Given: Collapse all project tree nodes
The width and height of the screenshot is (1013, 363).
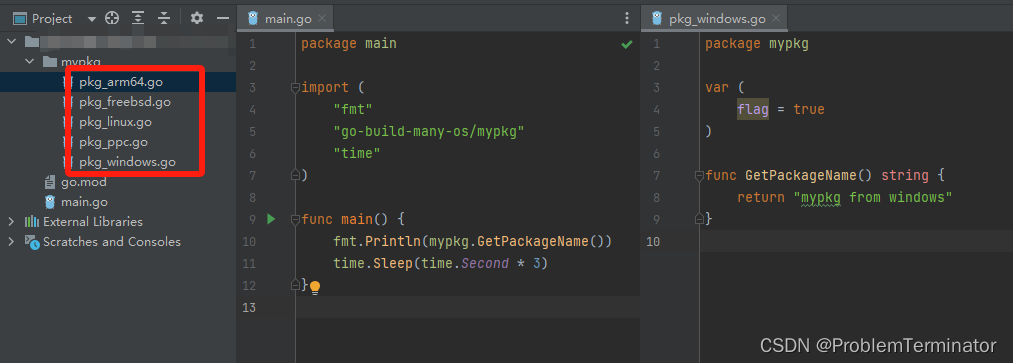Looking at the screenshot, I should tap(163, 19).
